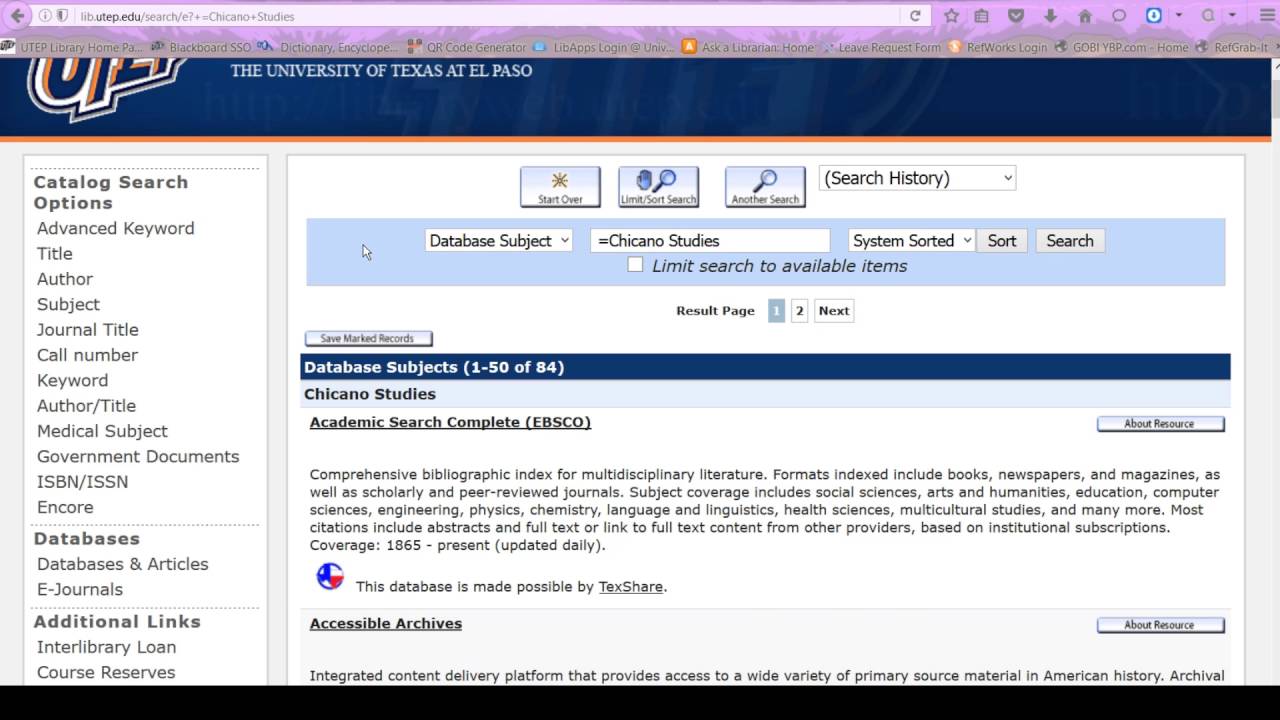Screen dimensions: 1280x720
Task: Open Databases & Articles link
Action: pos(123,564)
